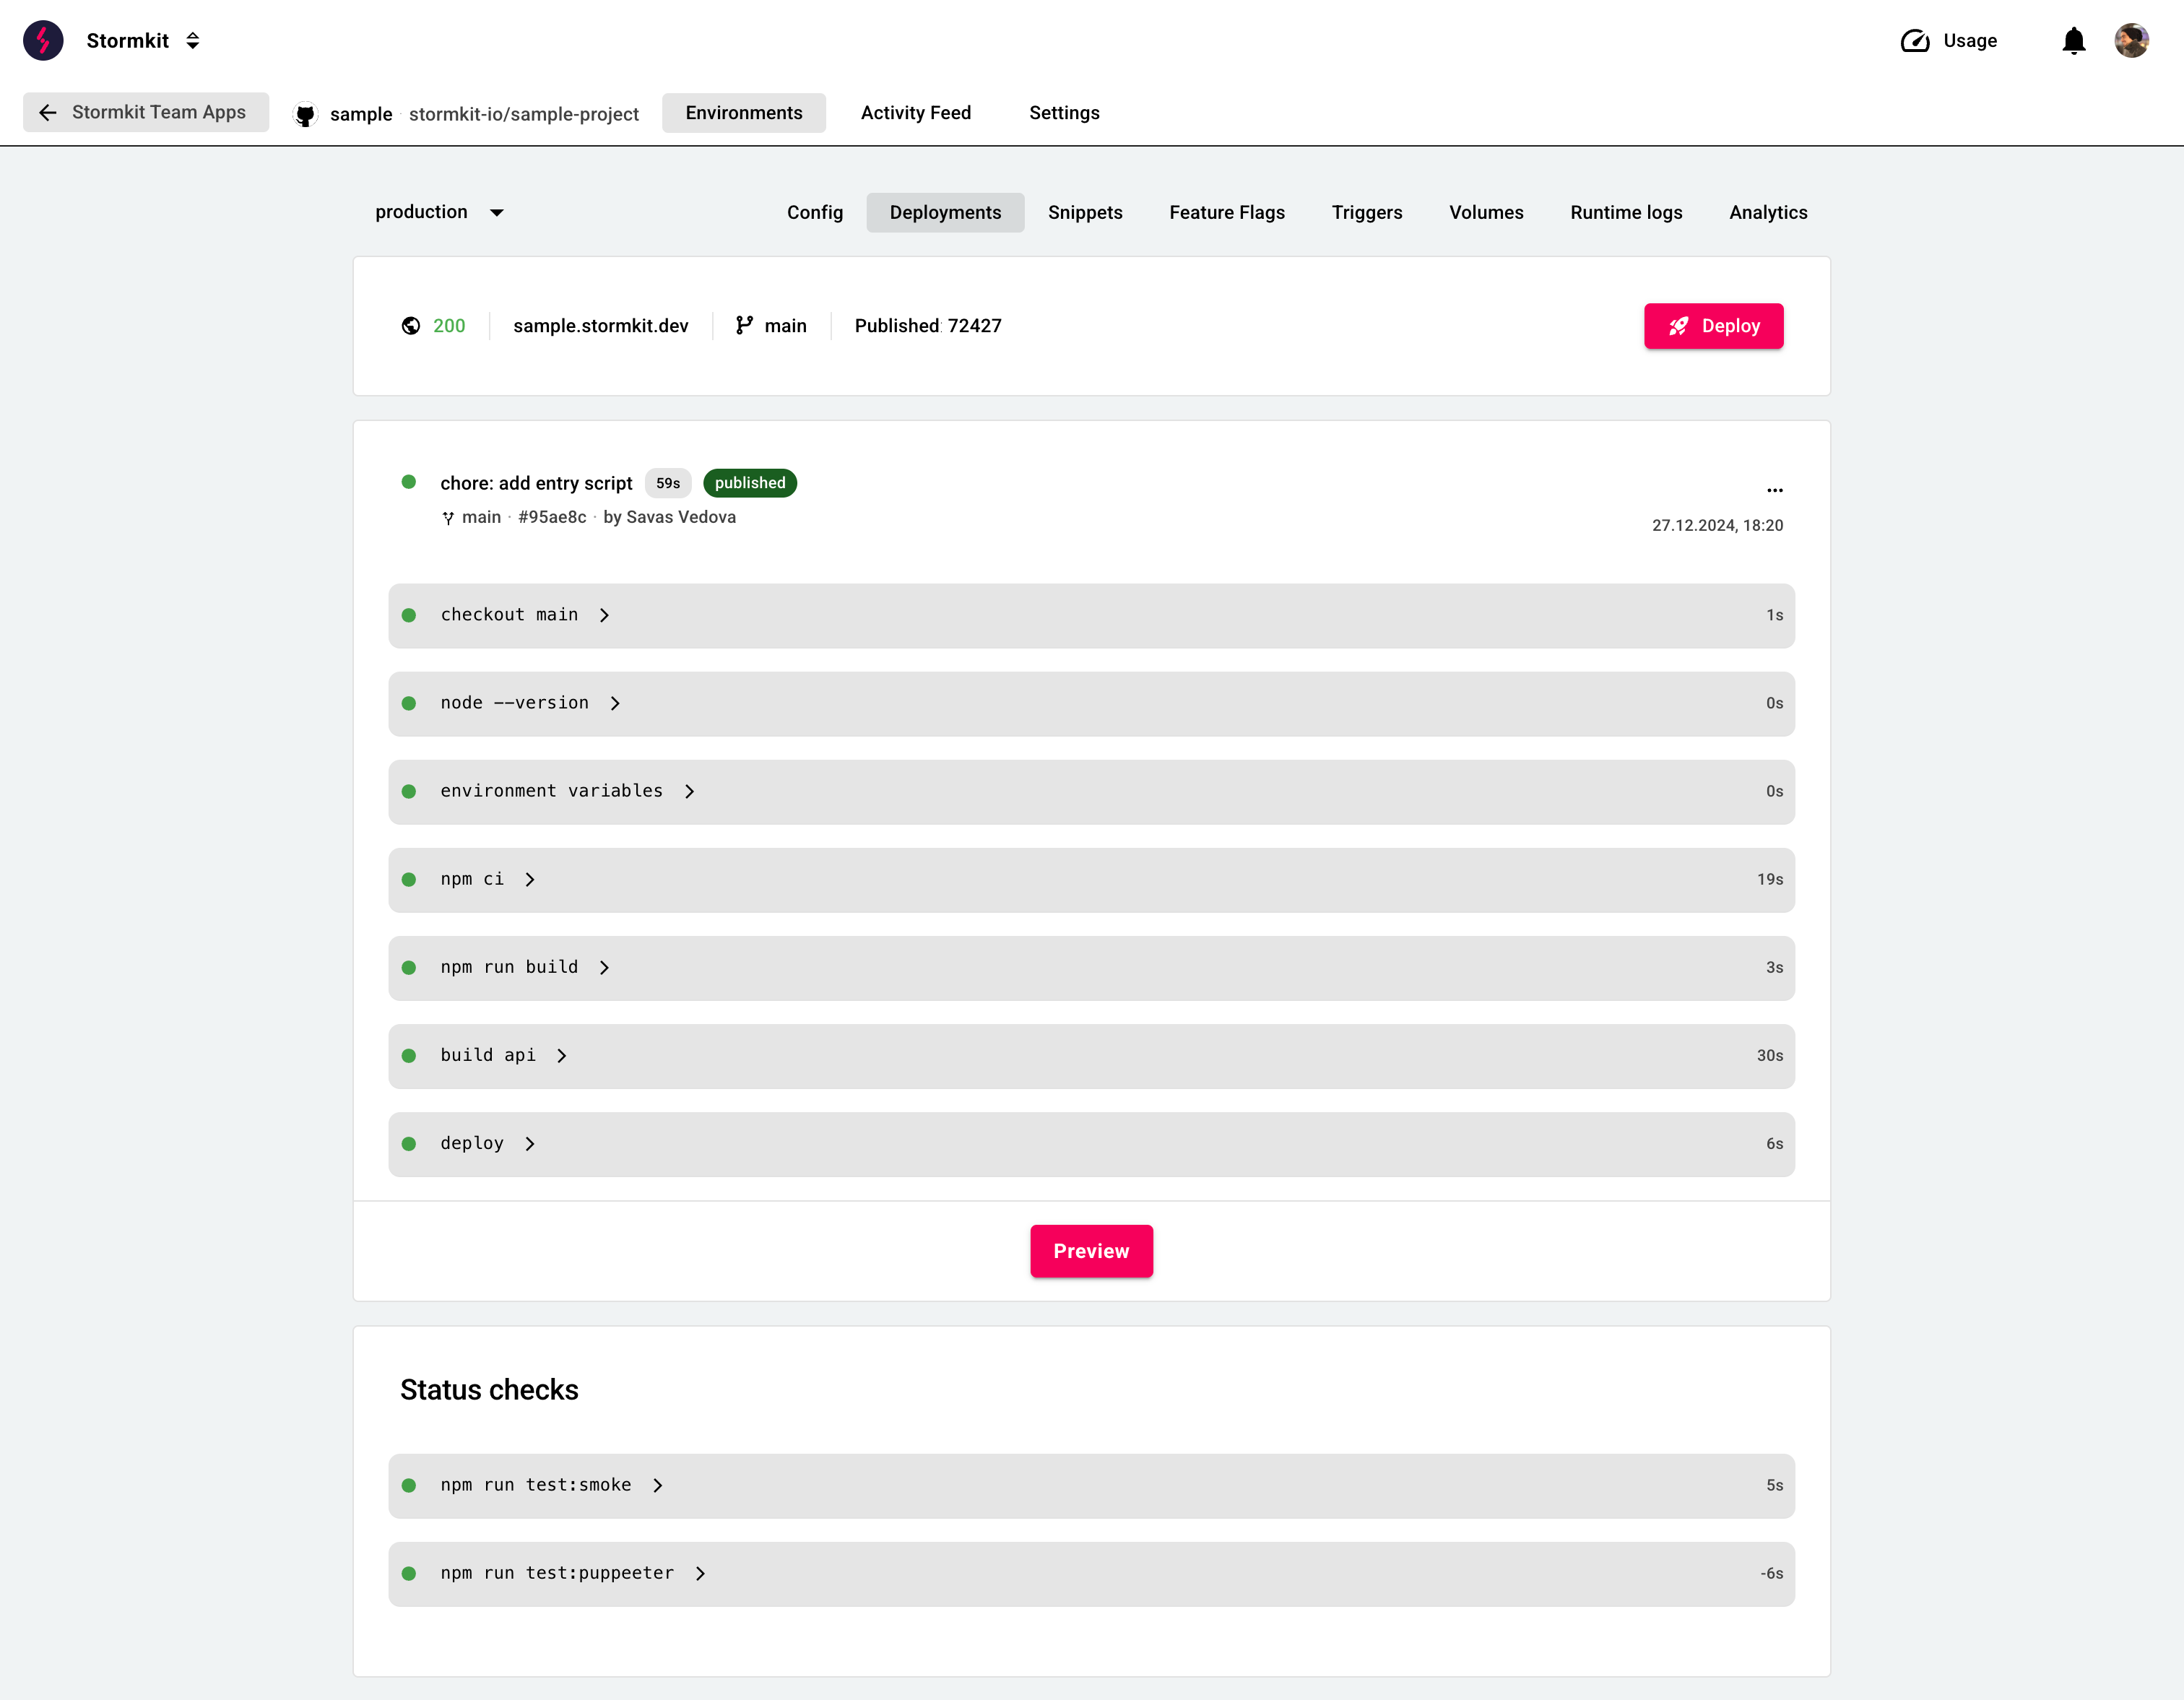Open sample.stormkit.dev domain link
Screen dimensions: 2184x1700
[x=600, y=326]
